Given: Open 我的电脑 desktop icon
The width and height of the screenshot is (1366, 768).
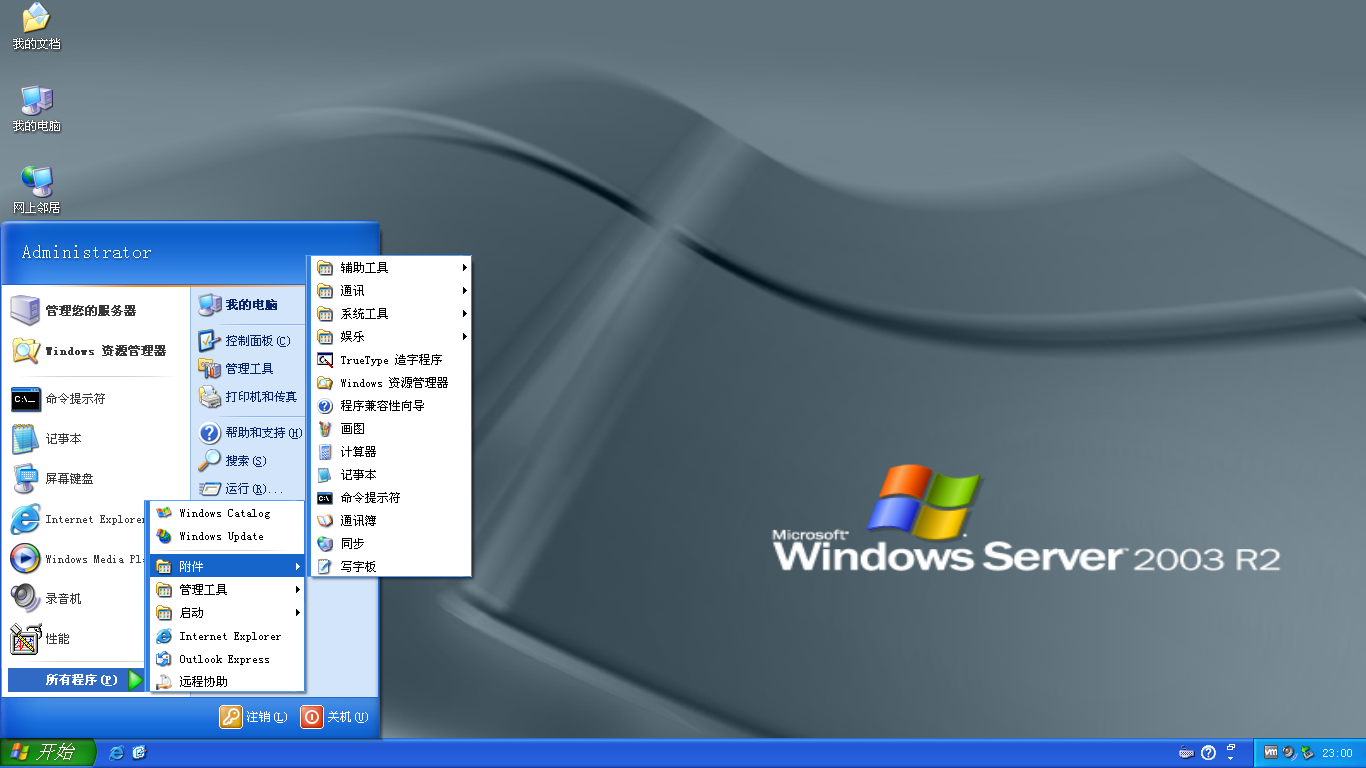Looking at the screenshot, I should [x=38, y=108].
